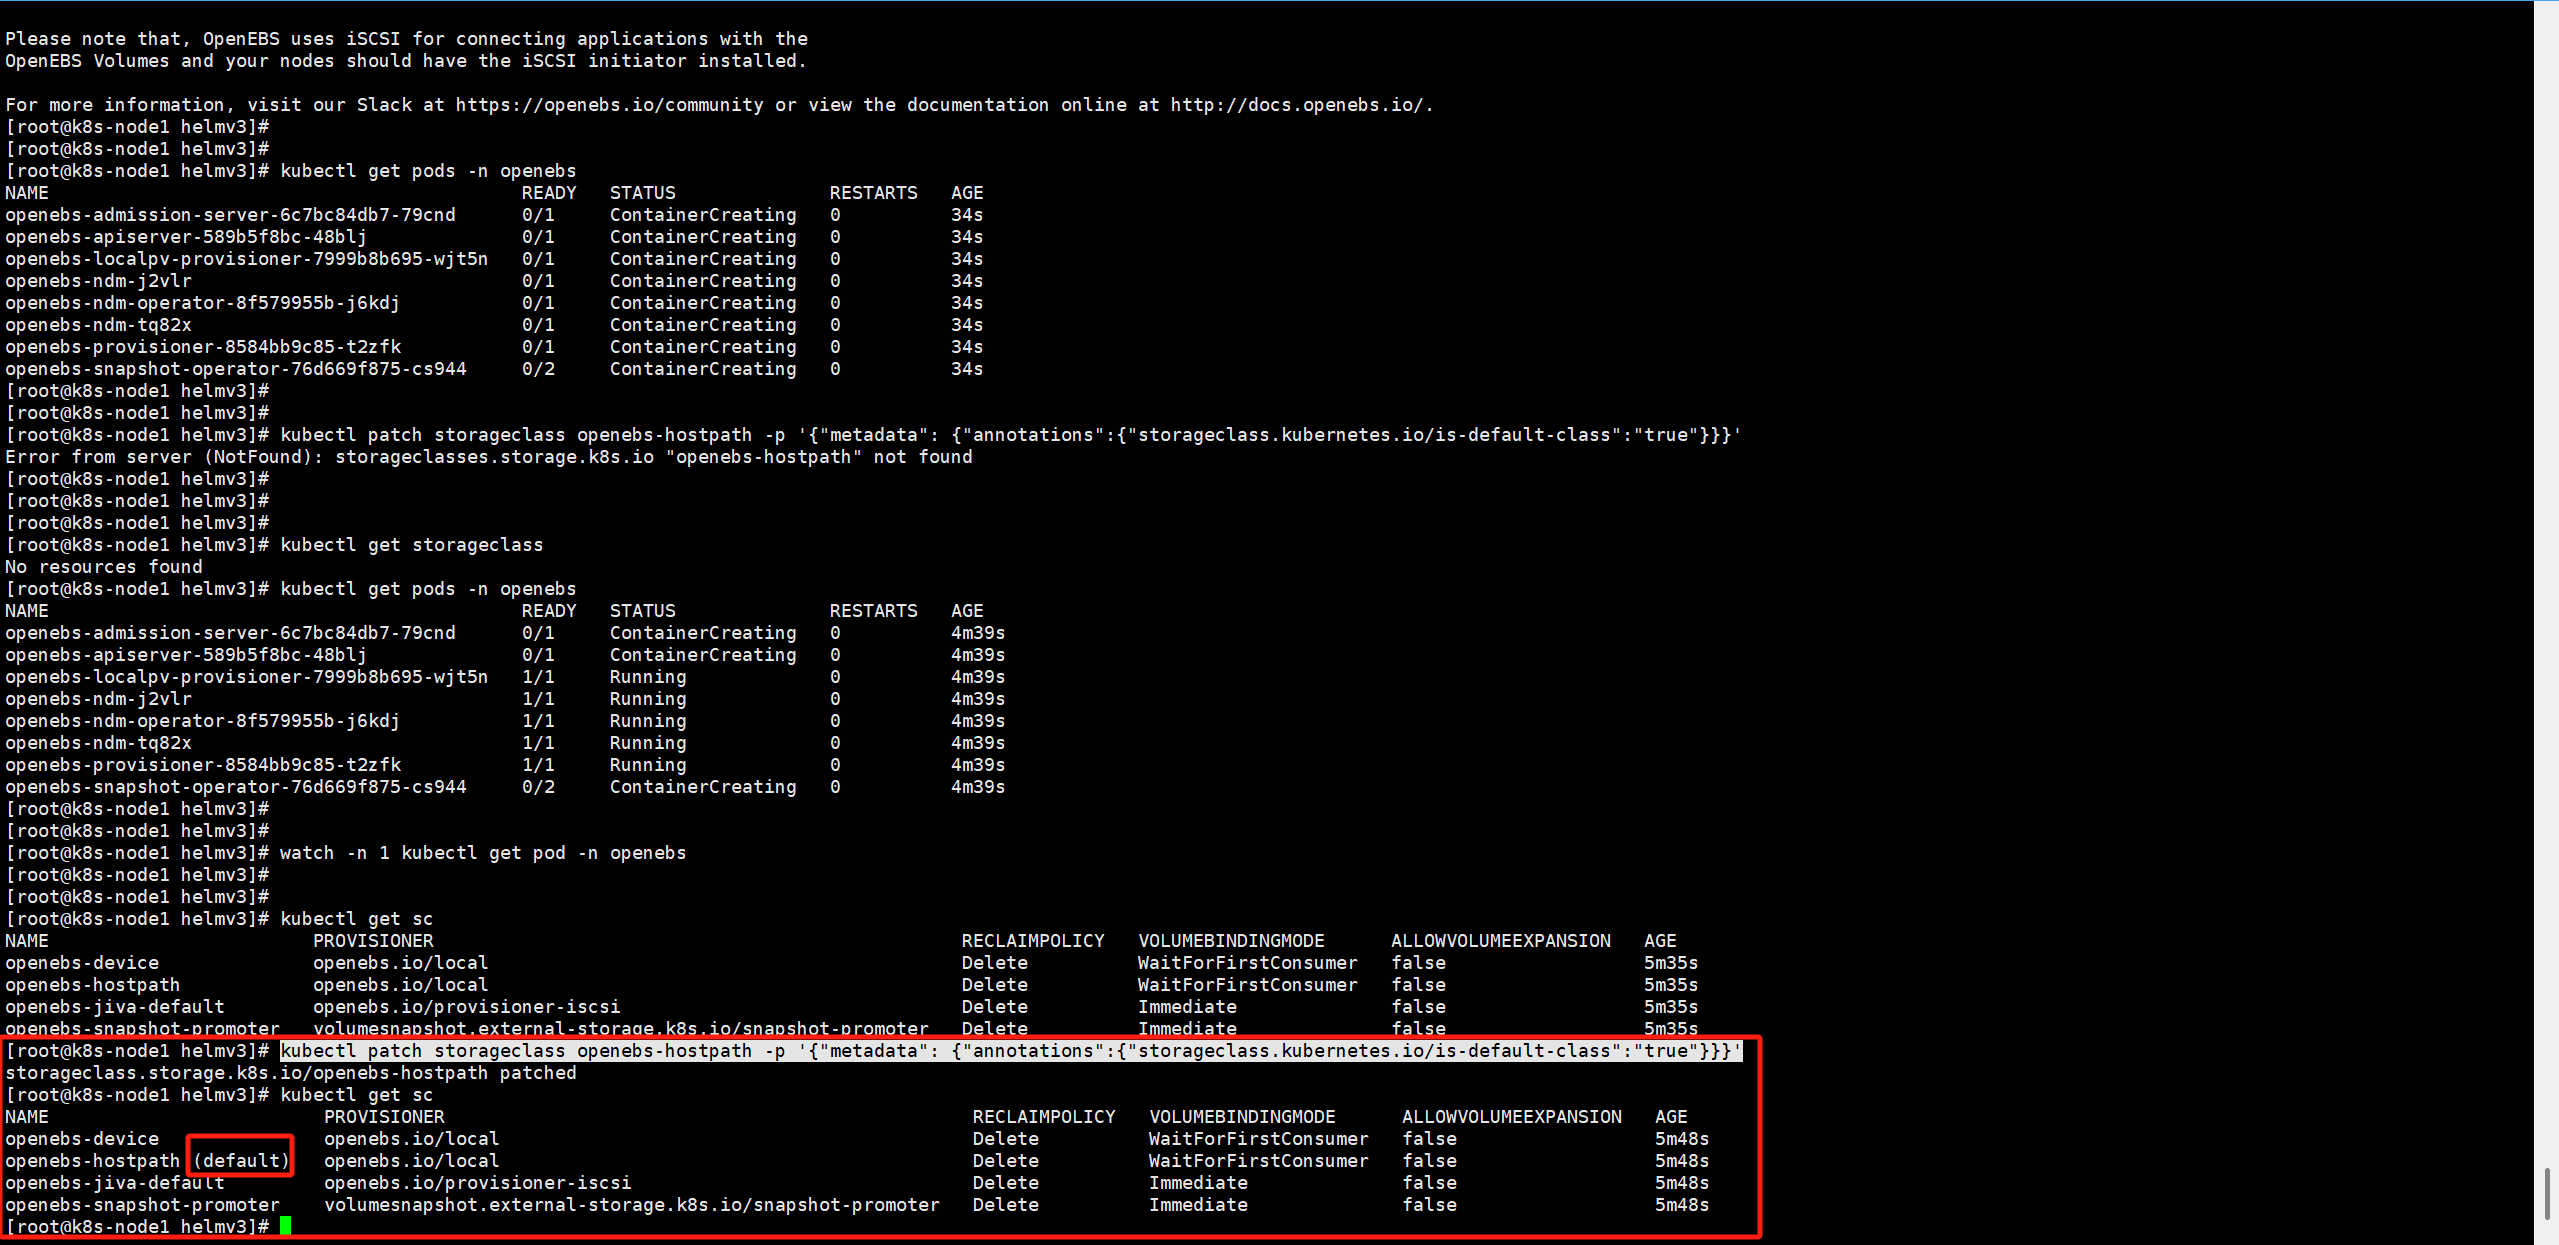Click 'Delete' policy of openebs-snapshot-promoter aged 5m48s

(x=1006, y=1204)
